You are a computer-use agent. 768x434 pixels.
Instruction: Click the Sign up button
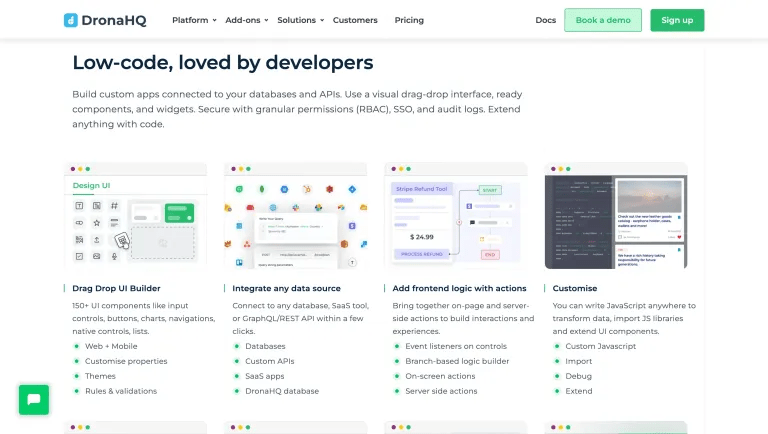tap(677, 20)
